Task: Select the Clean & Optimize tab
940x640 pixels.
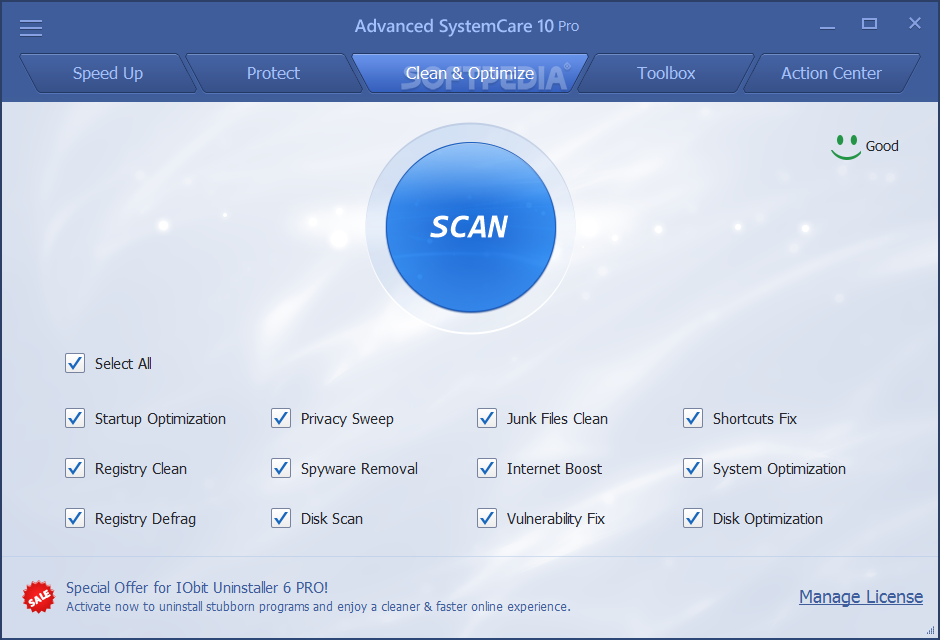Action: point(470,73)
